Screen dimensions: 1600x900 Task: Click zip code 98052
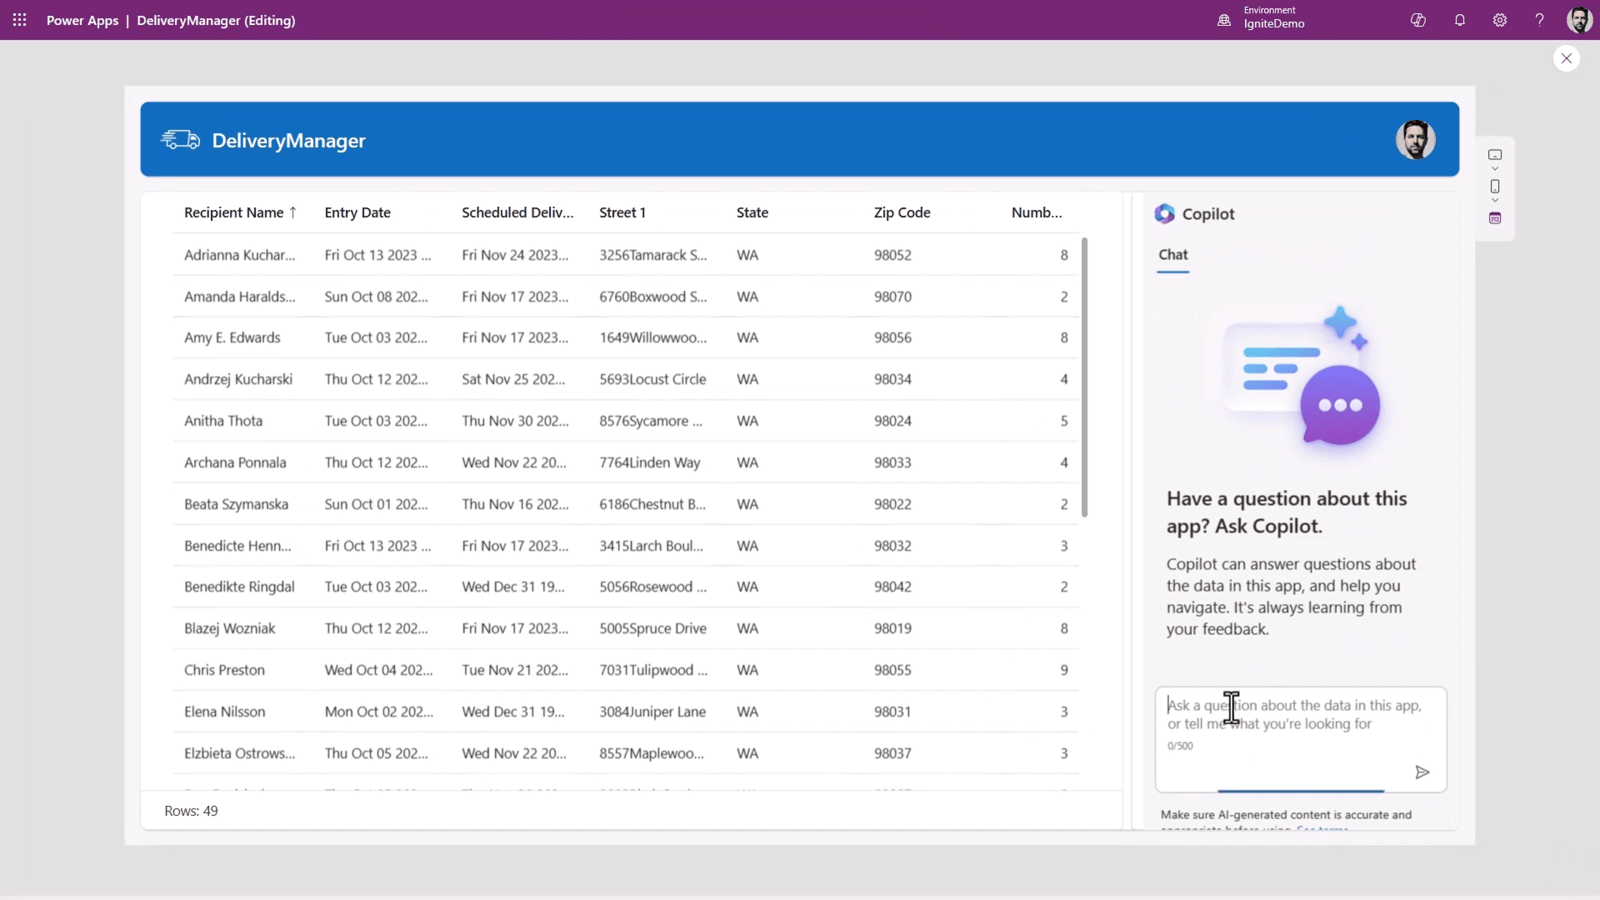[x=892, y=255]
